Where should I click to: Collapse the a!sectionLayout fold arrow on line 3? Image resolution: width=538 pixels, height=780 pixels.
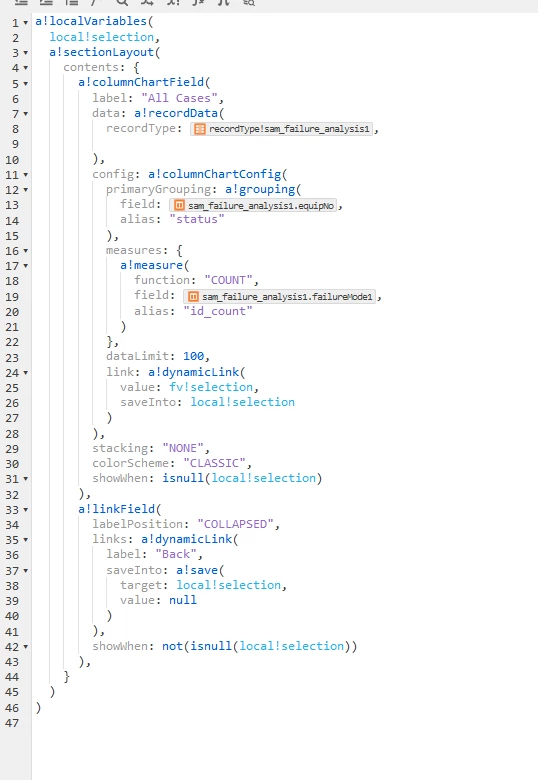25,53
